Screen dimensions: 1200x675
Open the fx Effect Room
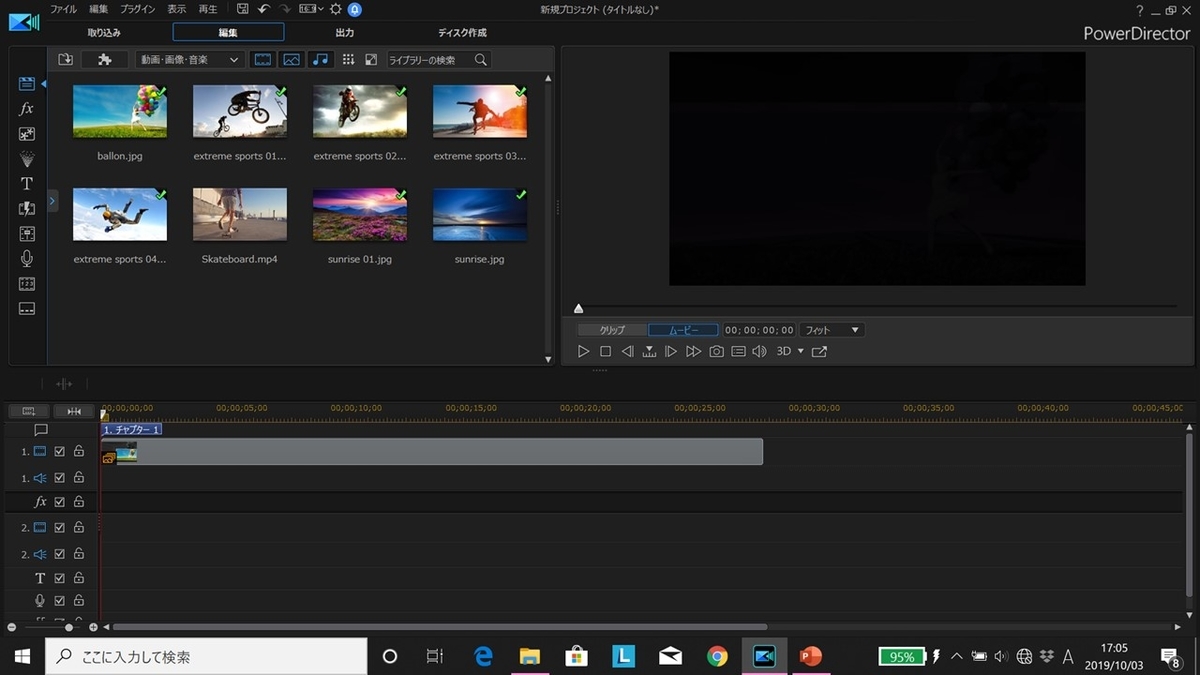click(x=27, y=109)
